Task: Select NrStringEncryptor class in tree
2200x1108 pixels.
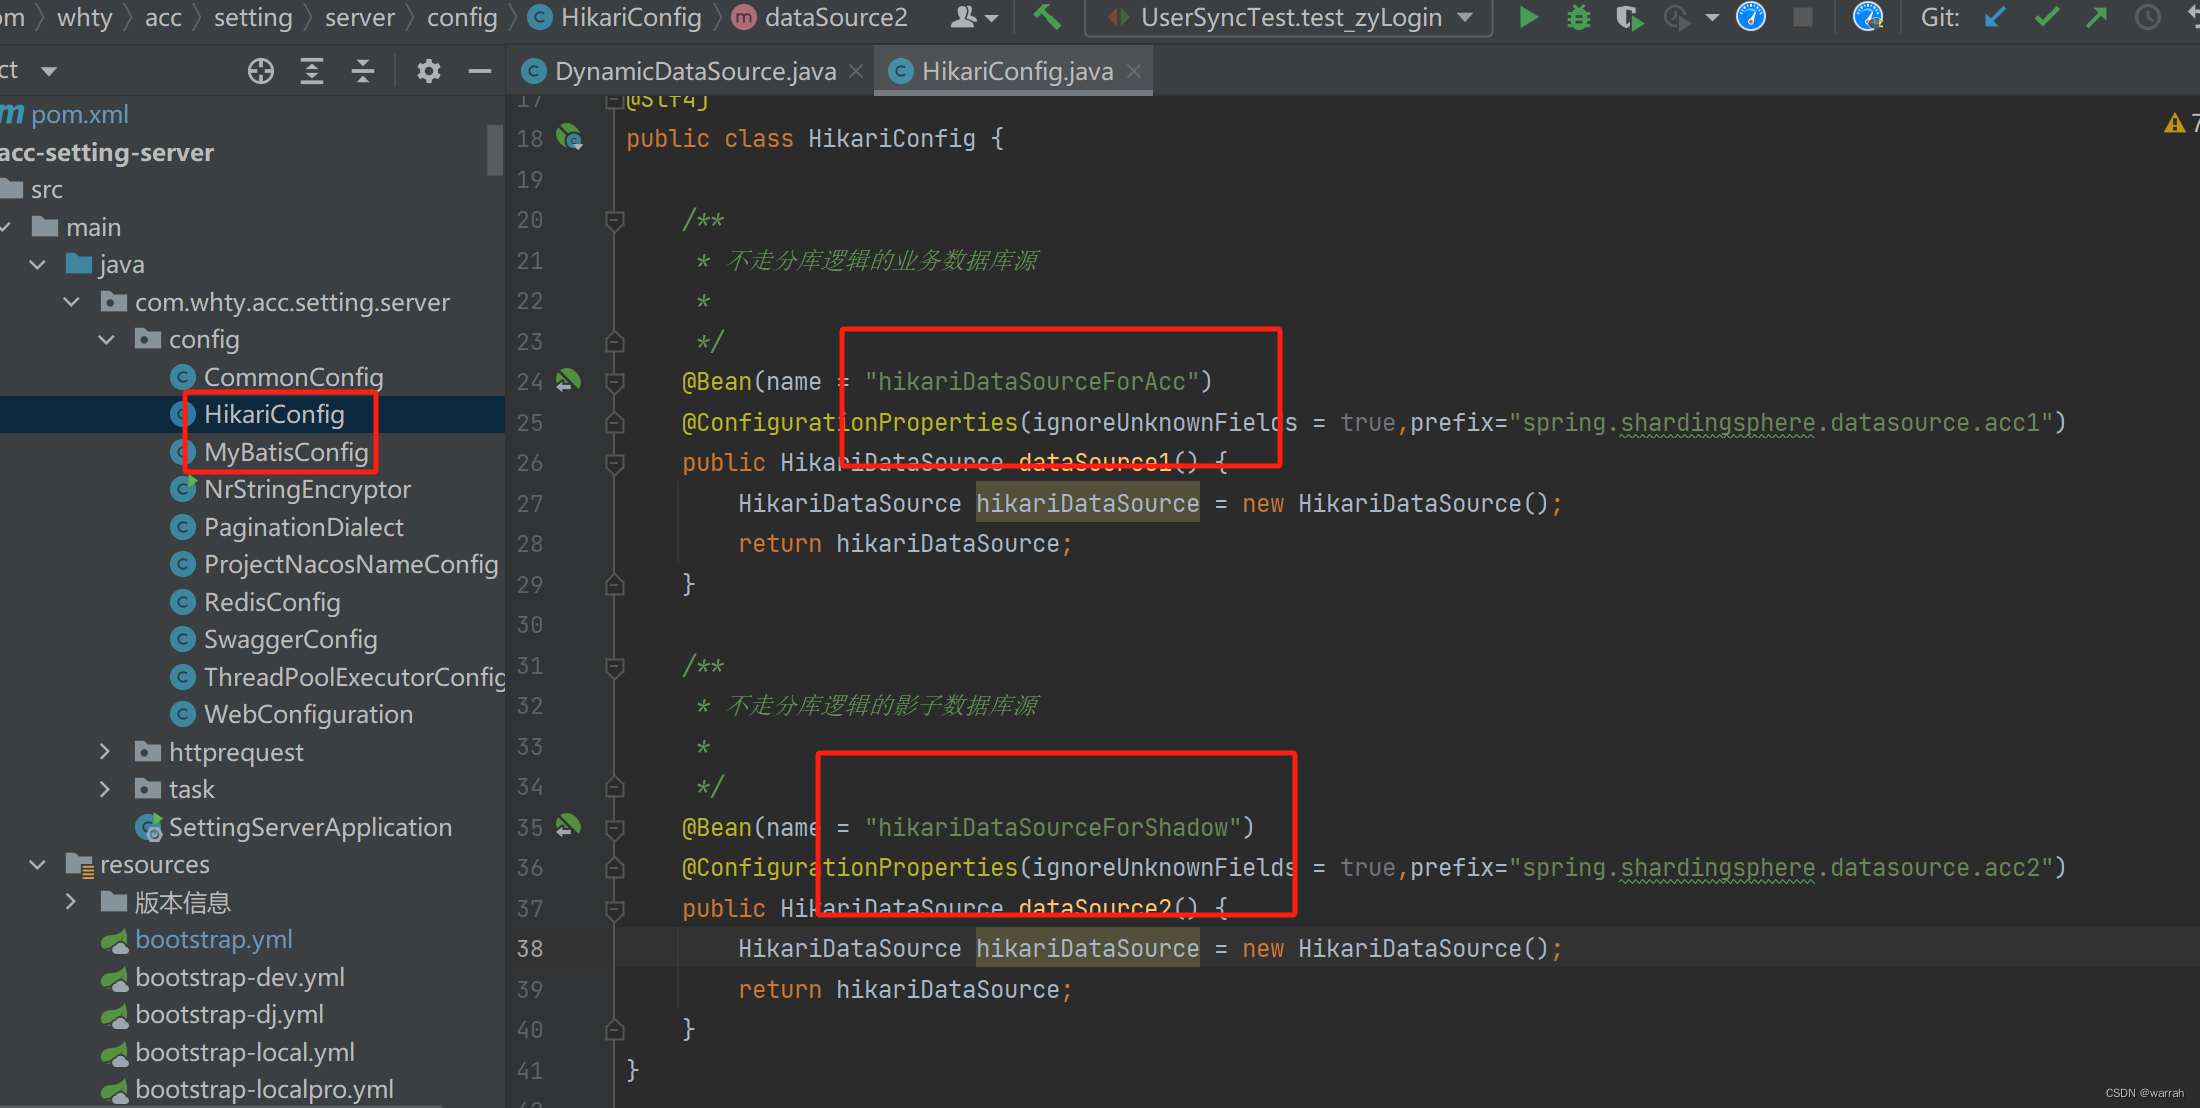Action: point(291,489)
